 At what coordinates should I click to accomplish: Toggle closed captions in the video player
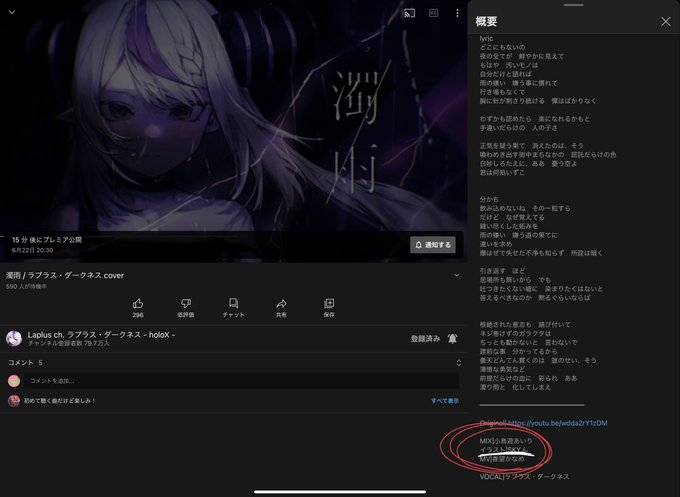433,13
